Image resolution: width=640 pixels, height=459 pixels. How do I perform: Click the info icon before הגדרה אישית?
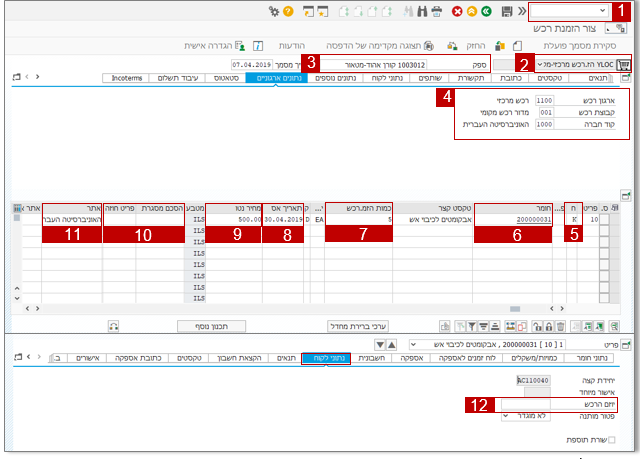pyautogui.click(x=258, y=46)
